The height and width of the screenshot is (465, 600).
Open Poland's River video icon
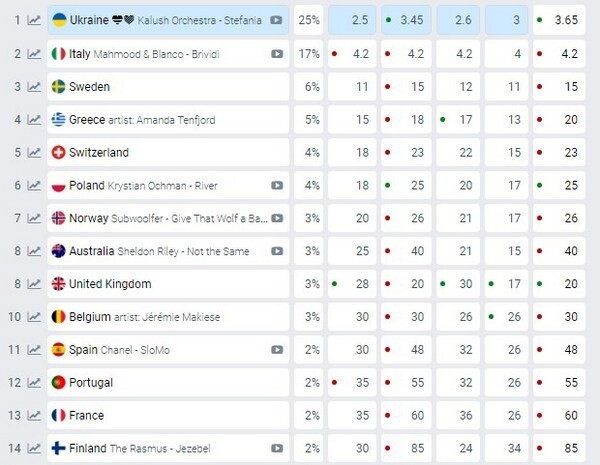pyautogui.click(x=277, y=186)
